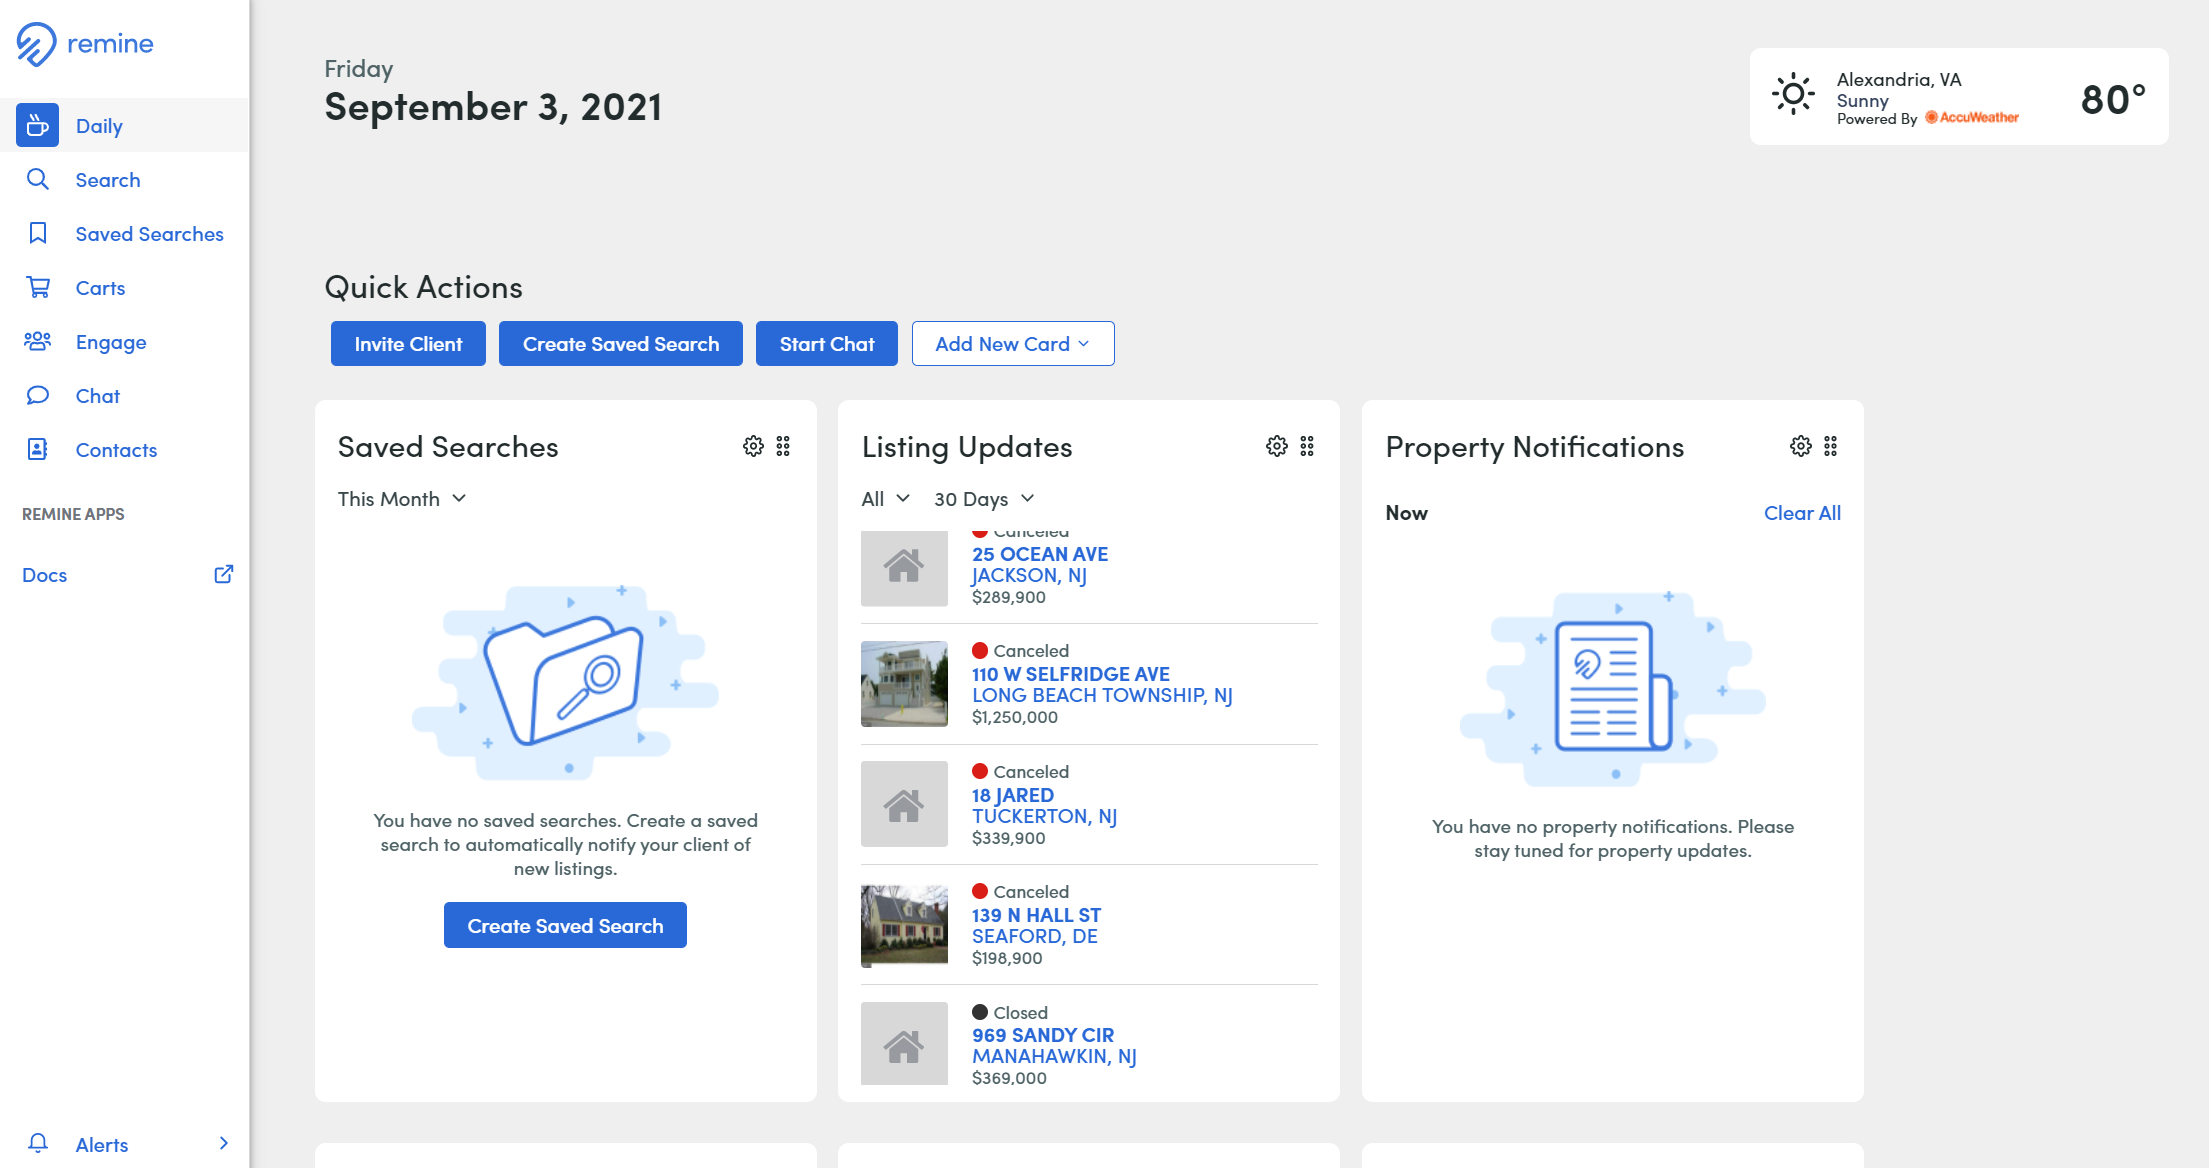
Task: Click the Chat bubble icon
Action: pos(37,395)
